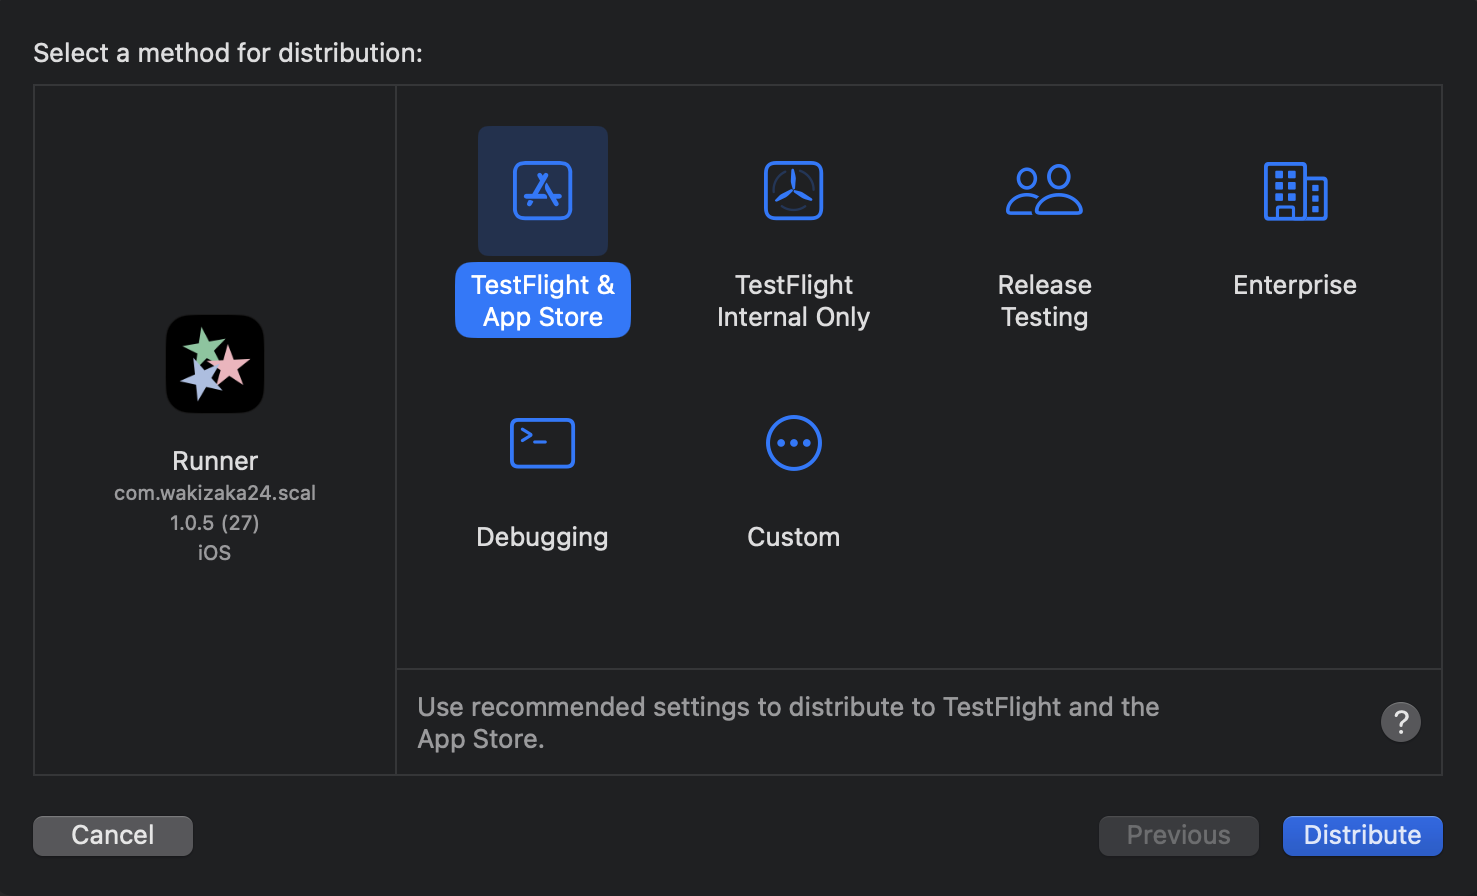Choose the Debugging terminal icon
The height and width of the screenshot is (896, 1477).
(x=542, y=443)
